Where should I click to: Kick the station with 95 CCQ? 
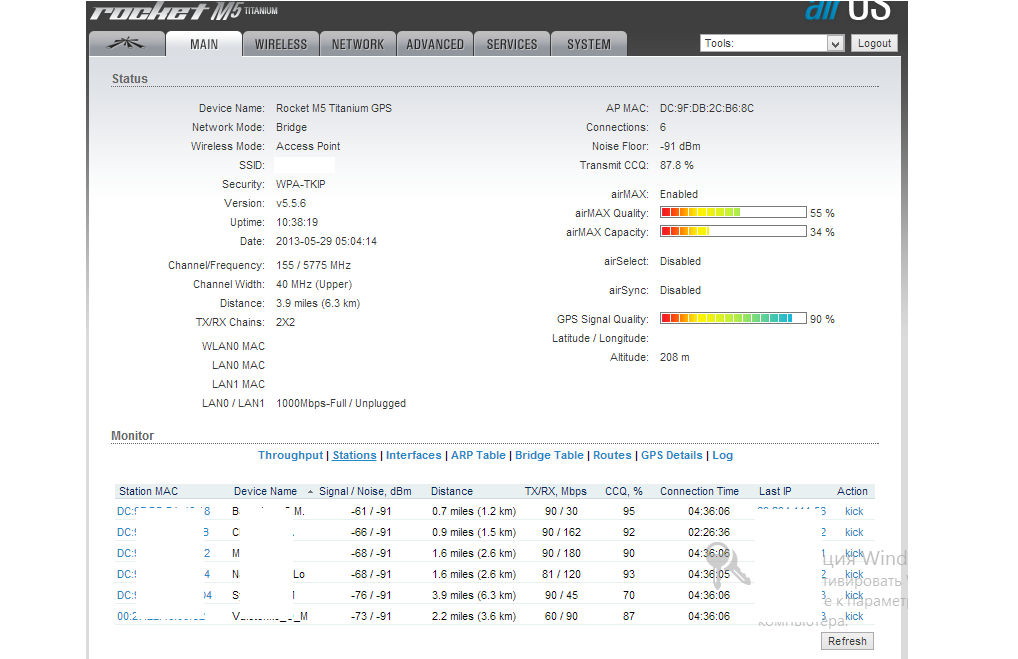pos(853,512)
